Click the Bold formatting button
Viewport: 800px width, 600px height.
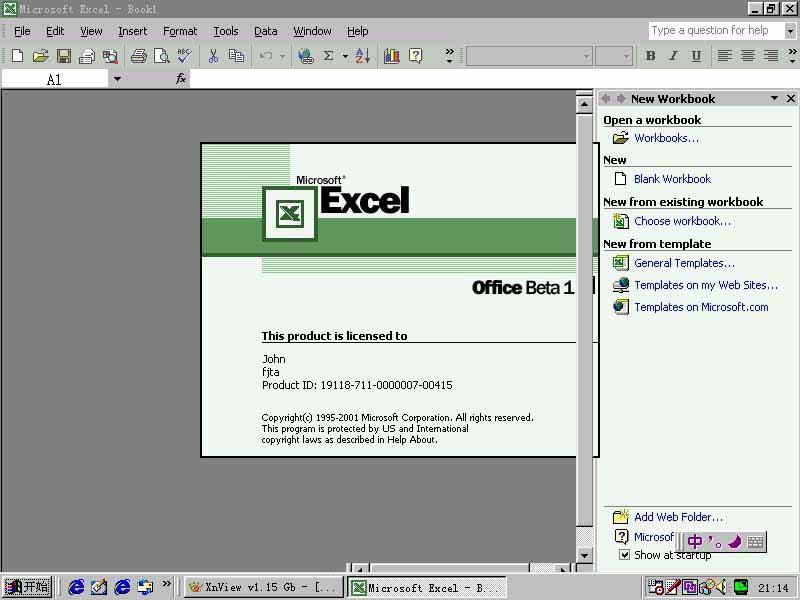(650, 56)
